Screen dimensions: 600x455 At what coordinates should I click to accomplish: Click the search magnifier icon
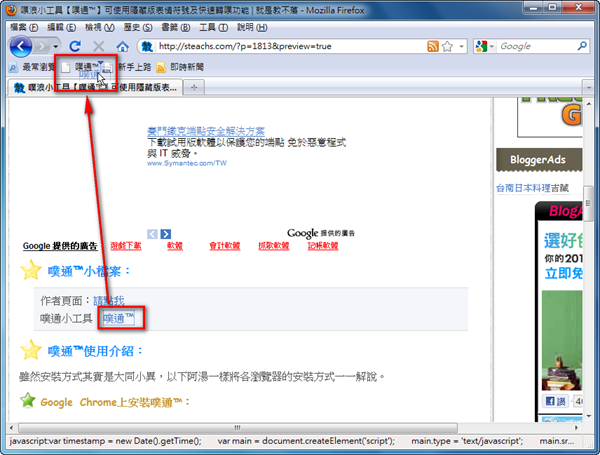tap(582, 46)
